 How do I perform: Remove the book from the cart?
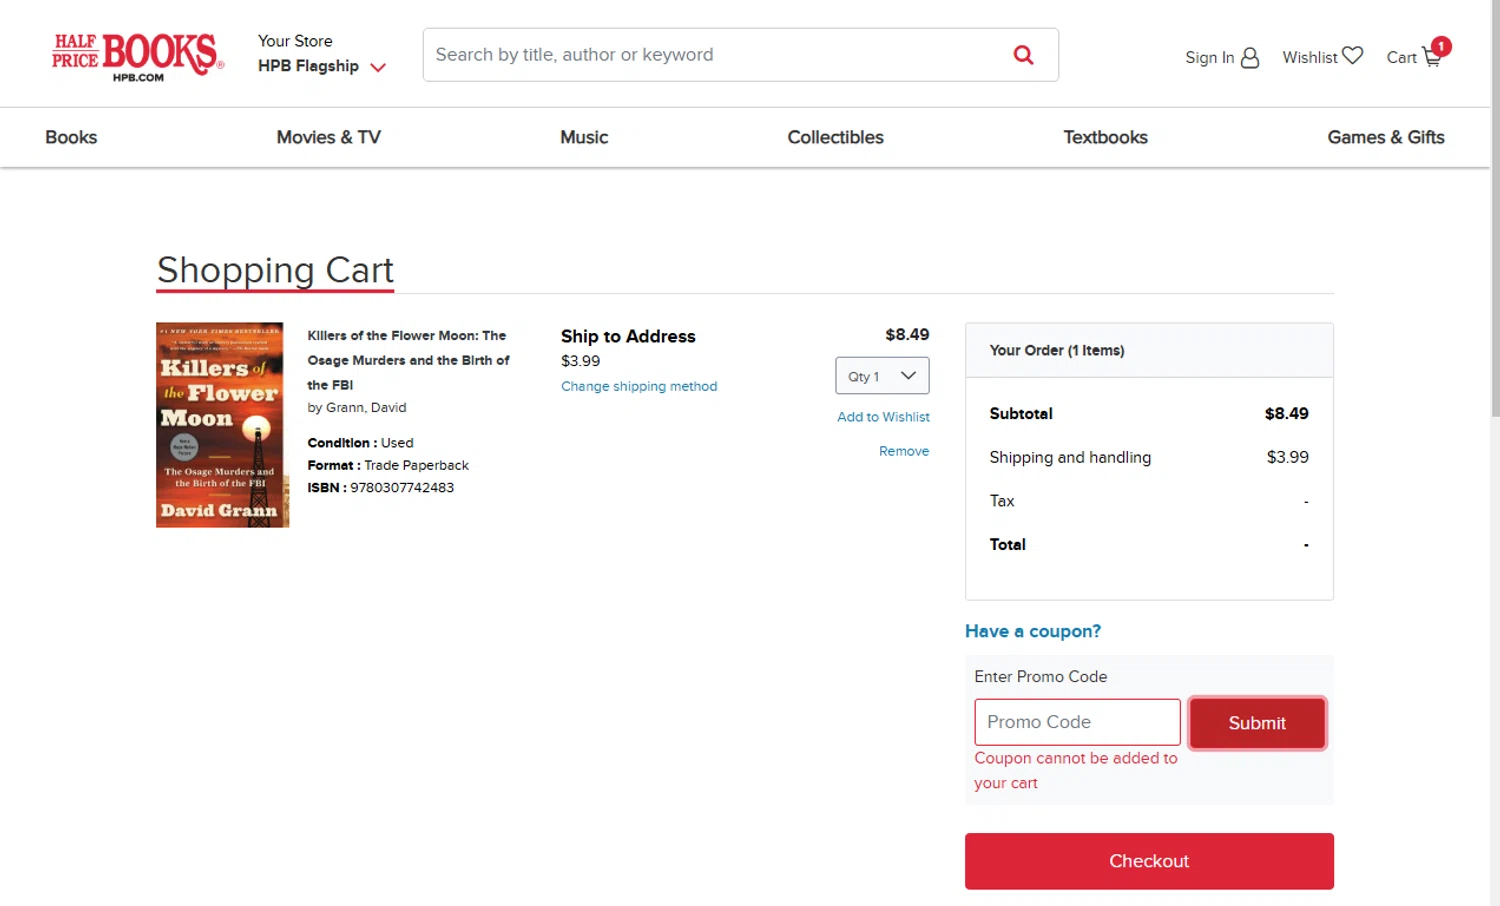pos(904,451)
